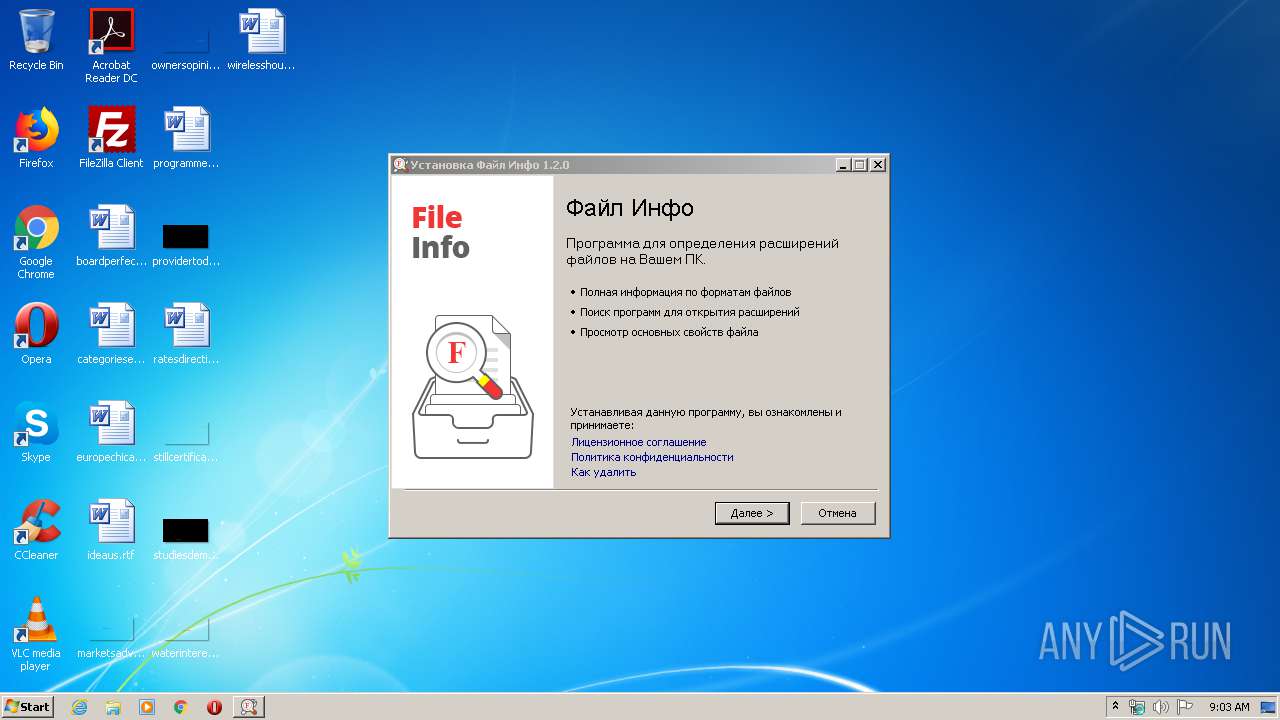Image resolution: width=1280 pixels, height=720 pixels.
Task: Select the Firefox desktop icon
Action: tap(36, 138)
